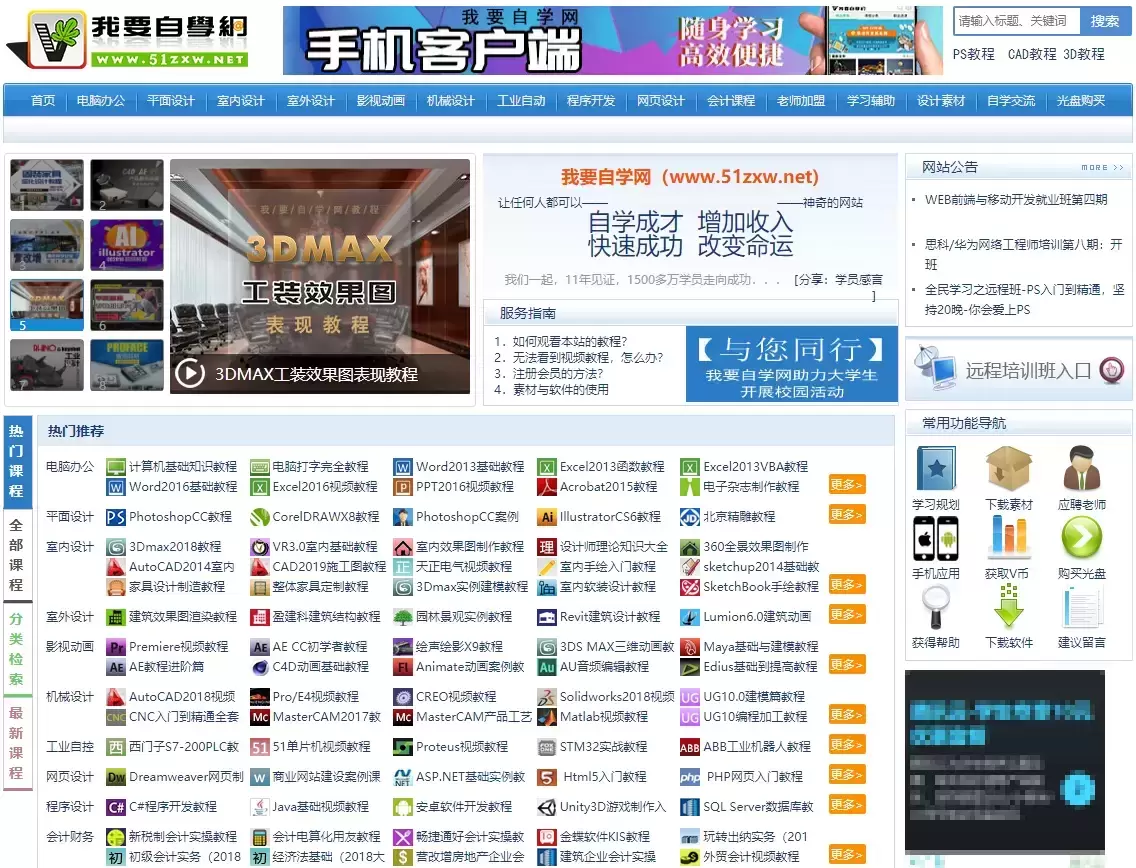Select slideshow thumbnail number 4 (Illustrator)
The image size is (1136, 868).
(x=127, y=246)
